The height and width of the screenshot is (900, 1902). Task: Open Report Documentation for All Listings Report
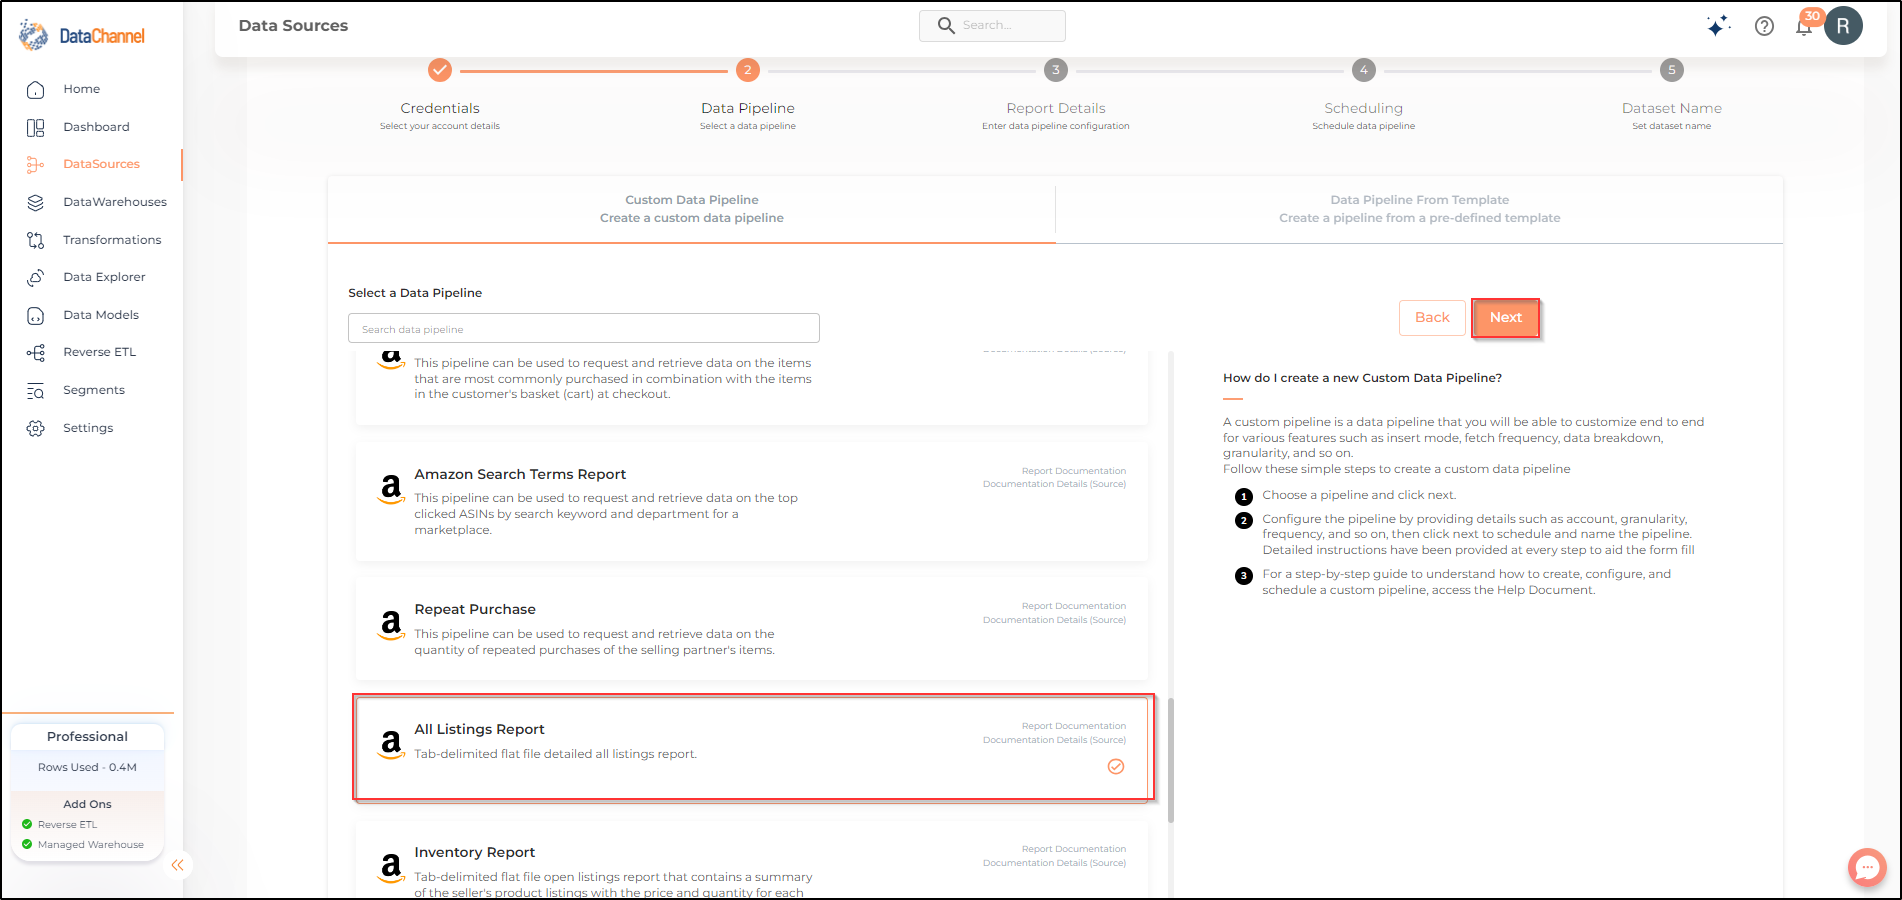(x=1074, y=726)
